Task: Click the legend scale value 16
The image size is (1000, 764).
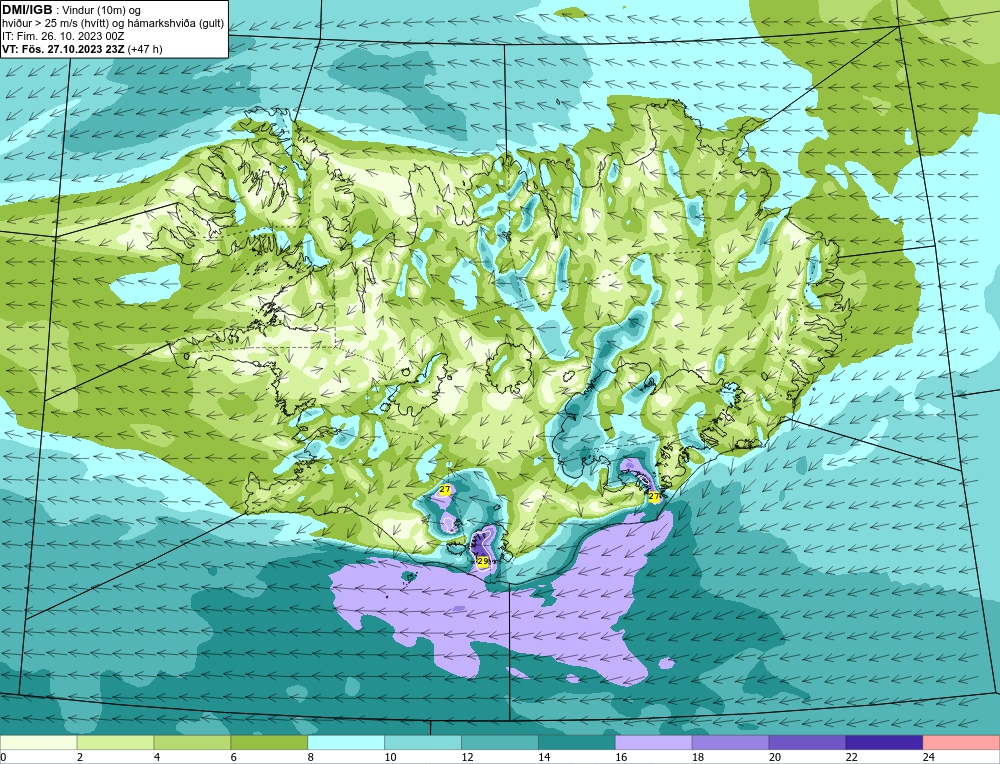Action: [621, 757]
